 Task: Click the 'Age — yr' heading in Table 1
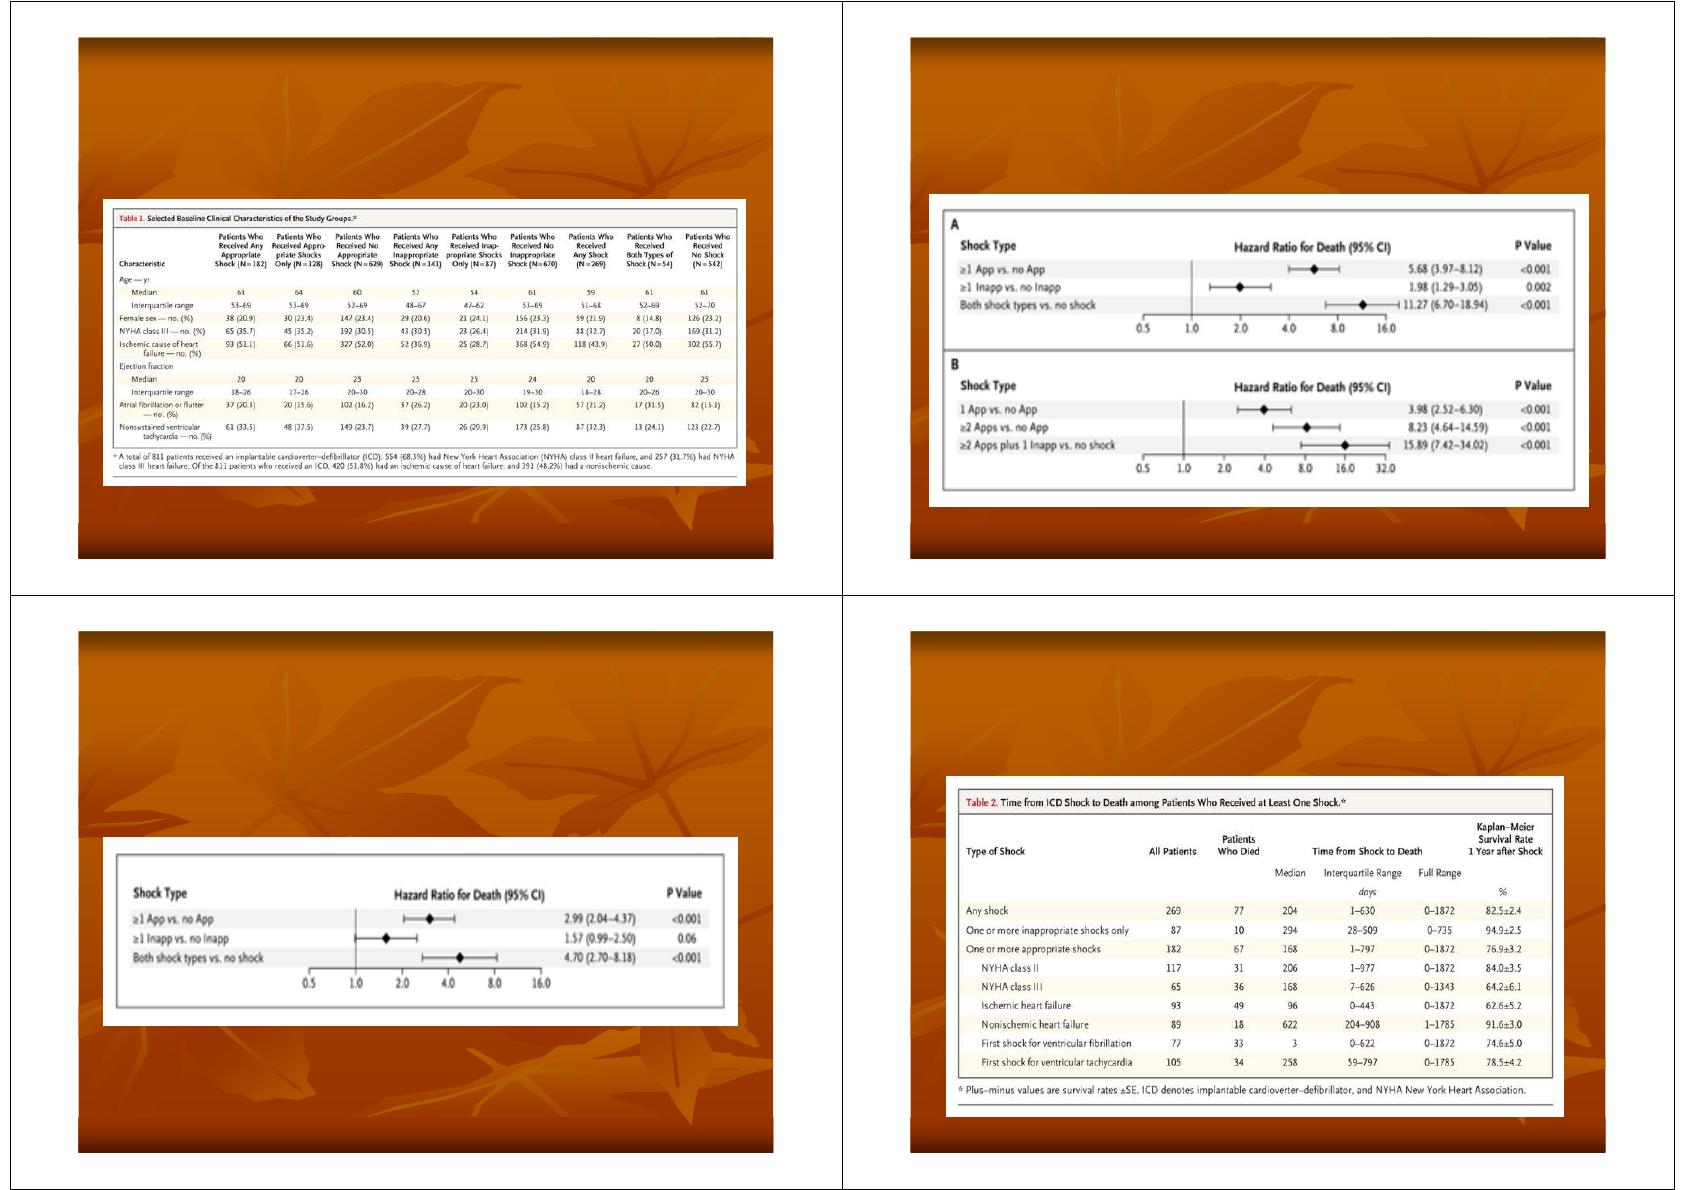click(x=134, y=280)
